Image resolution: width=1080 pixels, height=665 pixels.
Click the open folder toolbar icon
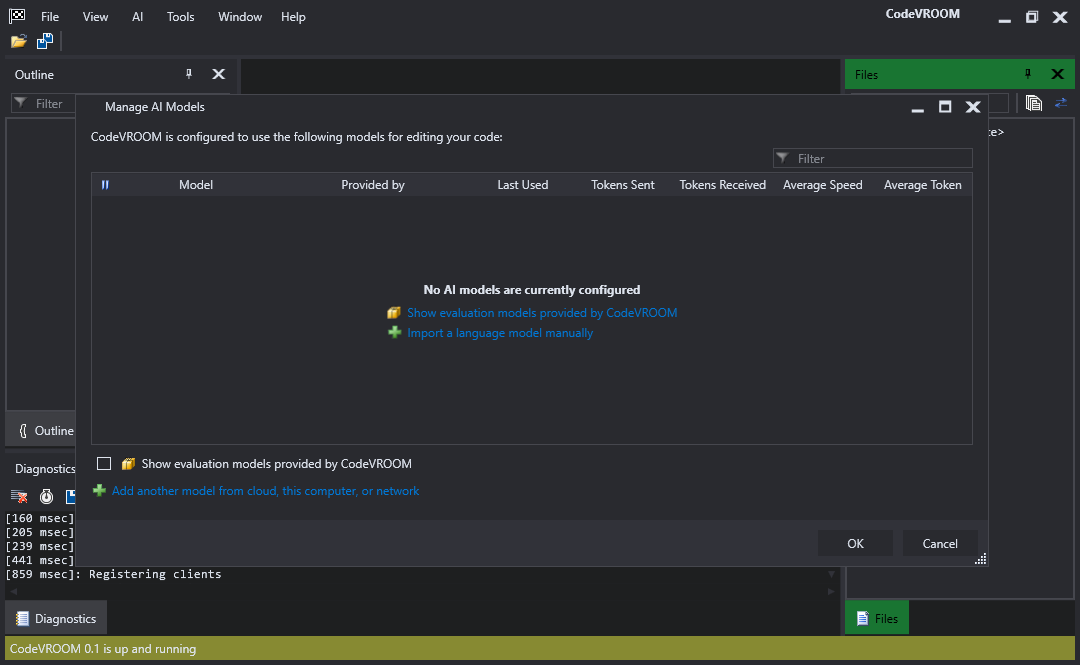[x=19, y=41]
